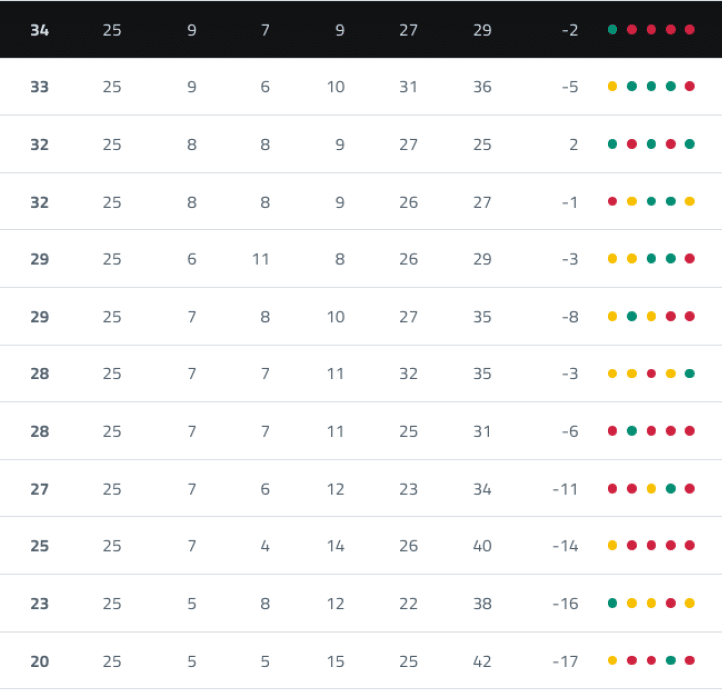Click the green dot in the -8 goal difference row
Screen dimensions: 722x699
click(x=632, y=317)
